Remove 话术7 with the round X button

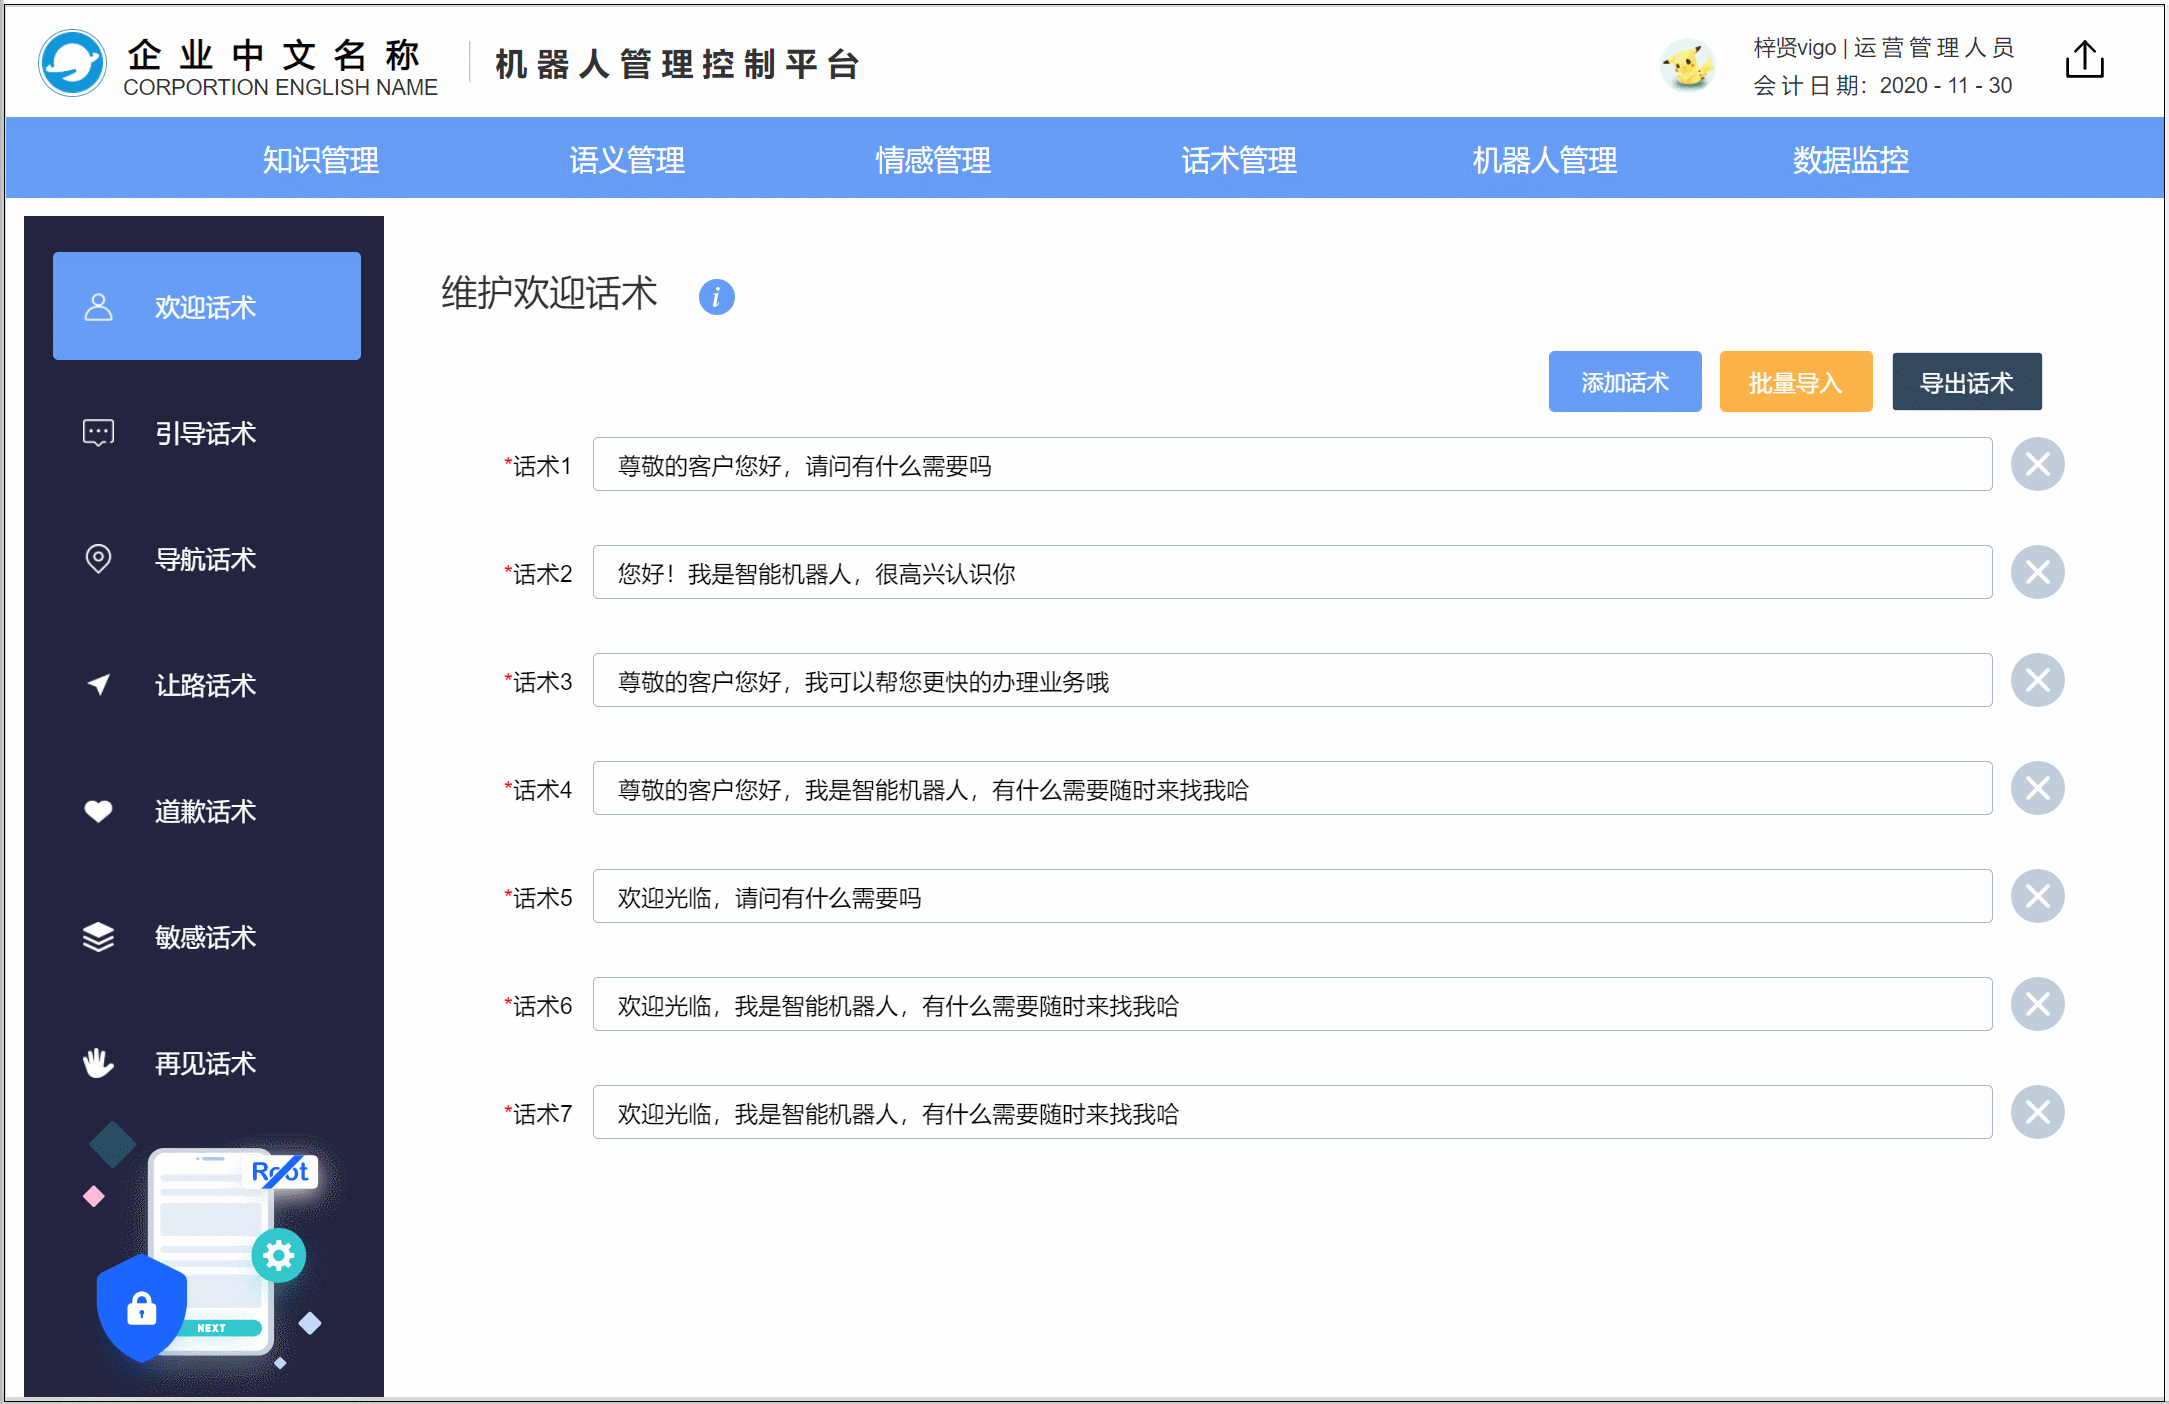[x=2037, y=1113]
